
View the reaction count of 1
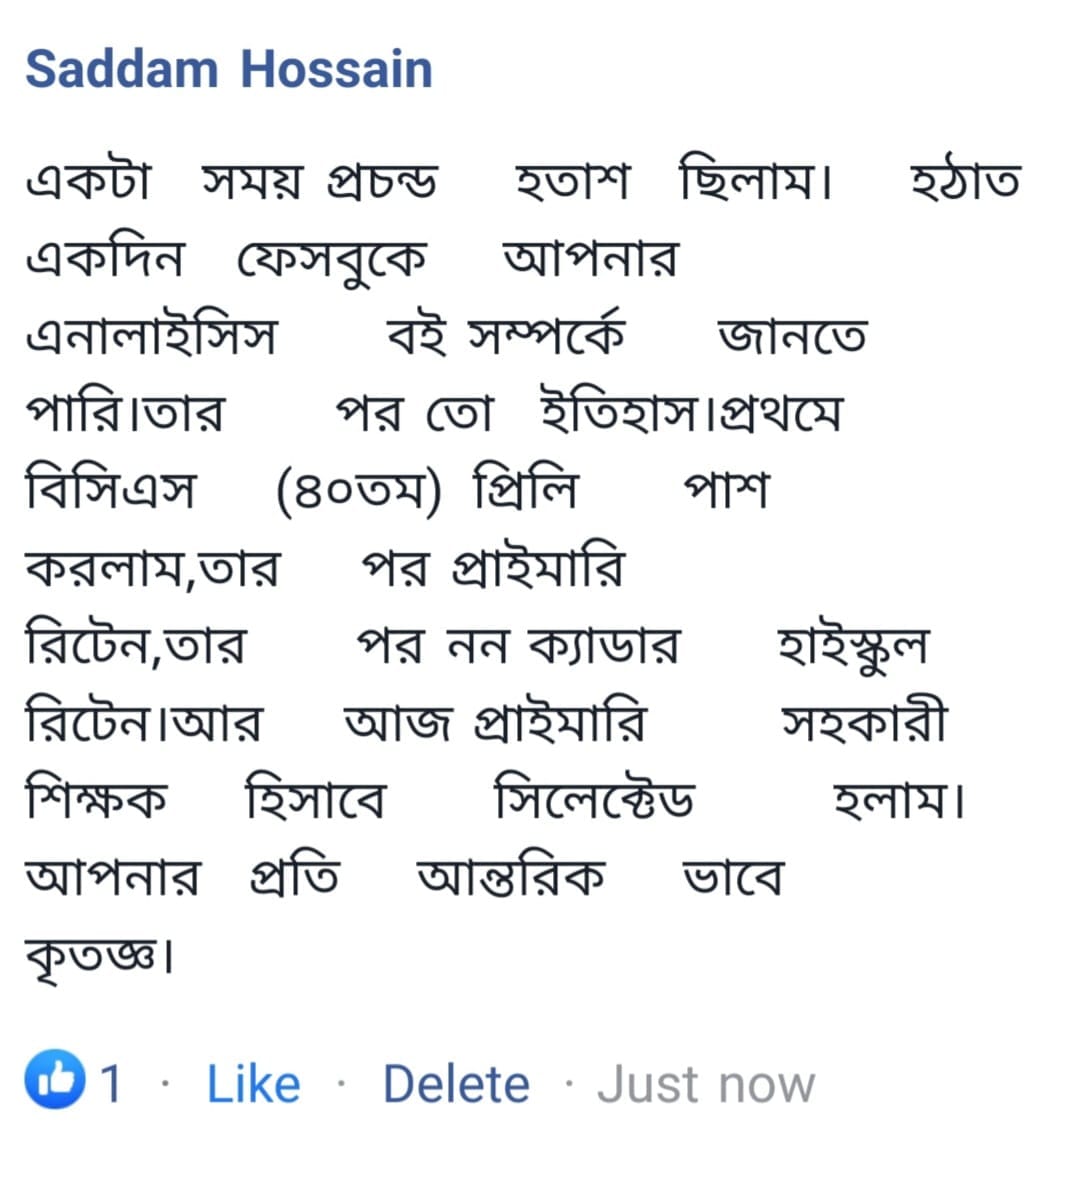point(111,1084)
